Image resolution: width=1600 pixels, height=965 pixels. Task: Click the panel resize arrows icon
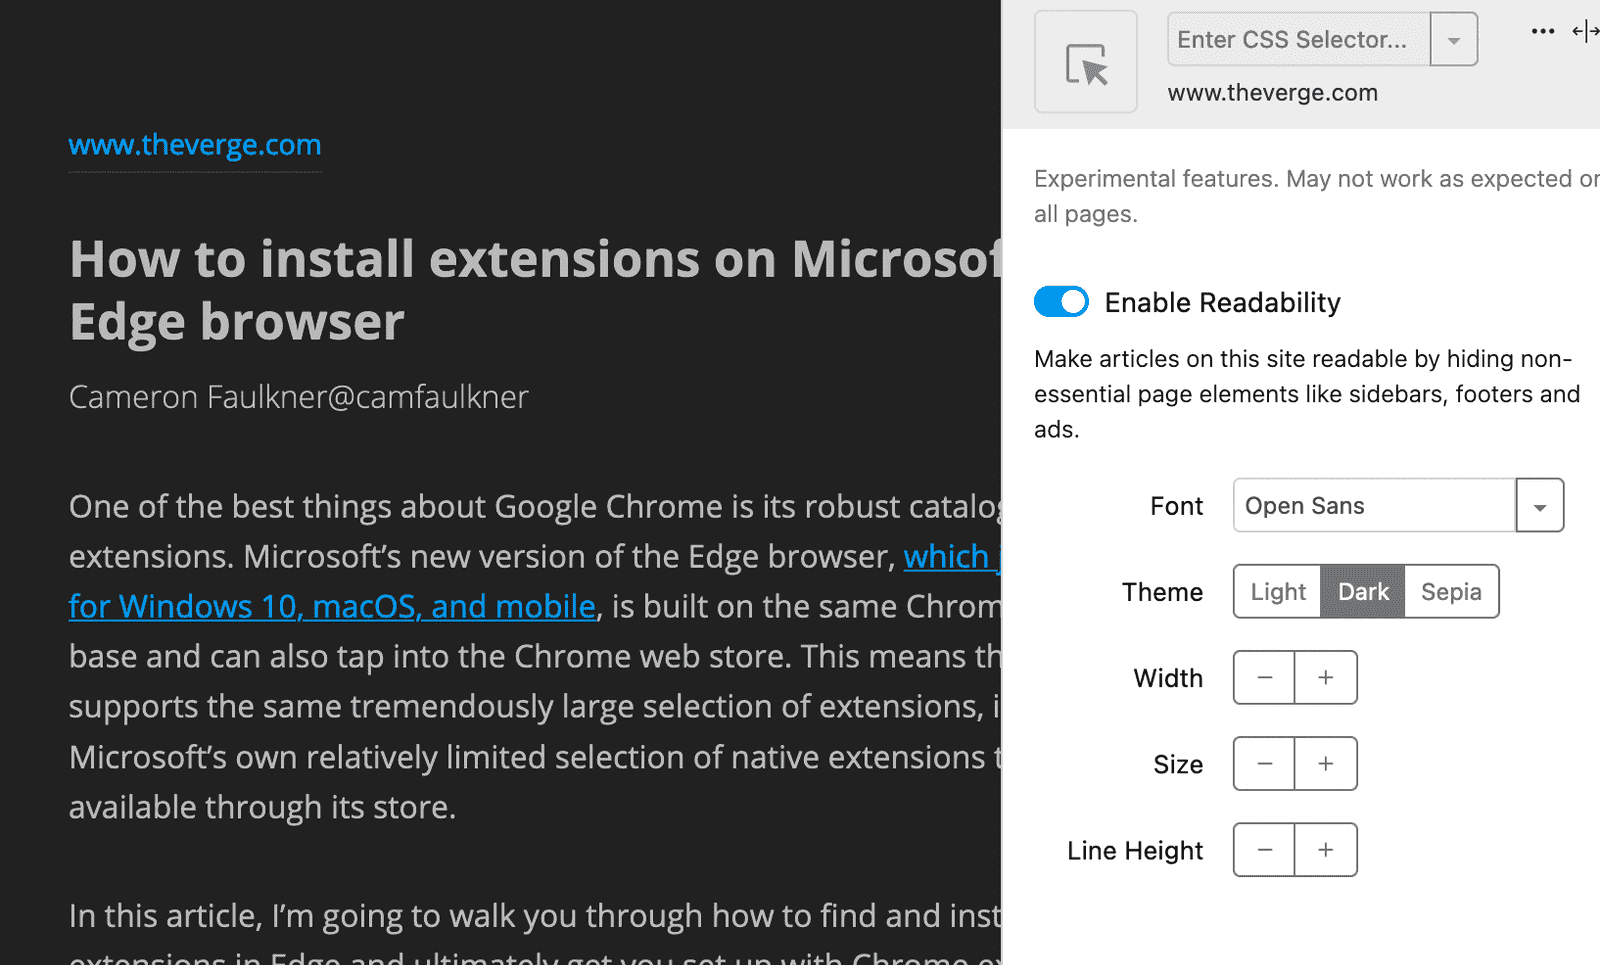click(x=1585, y=31)
